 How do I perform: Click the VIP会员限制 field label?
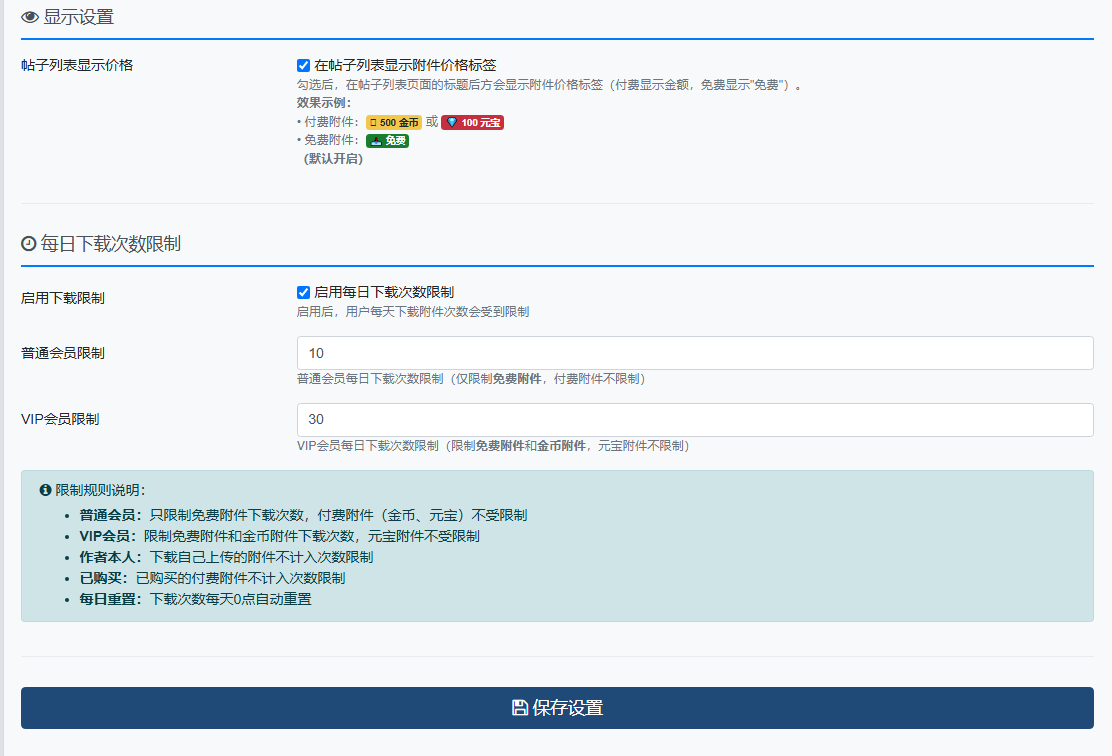[60, 420]
